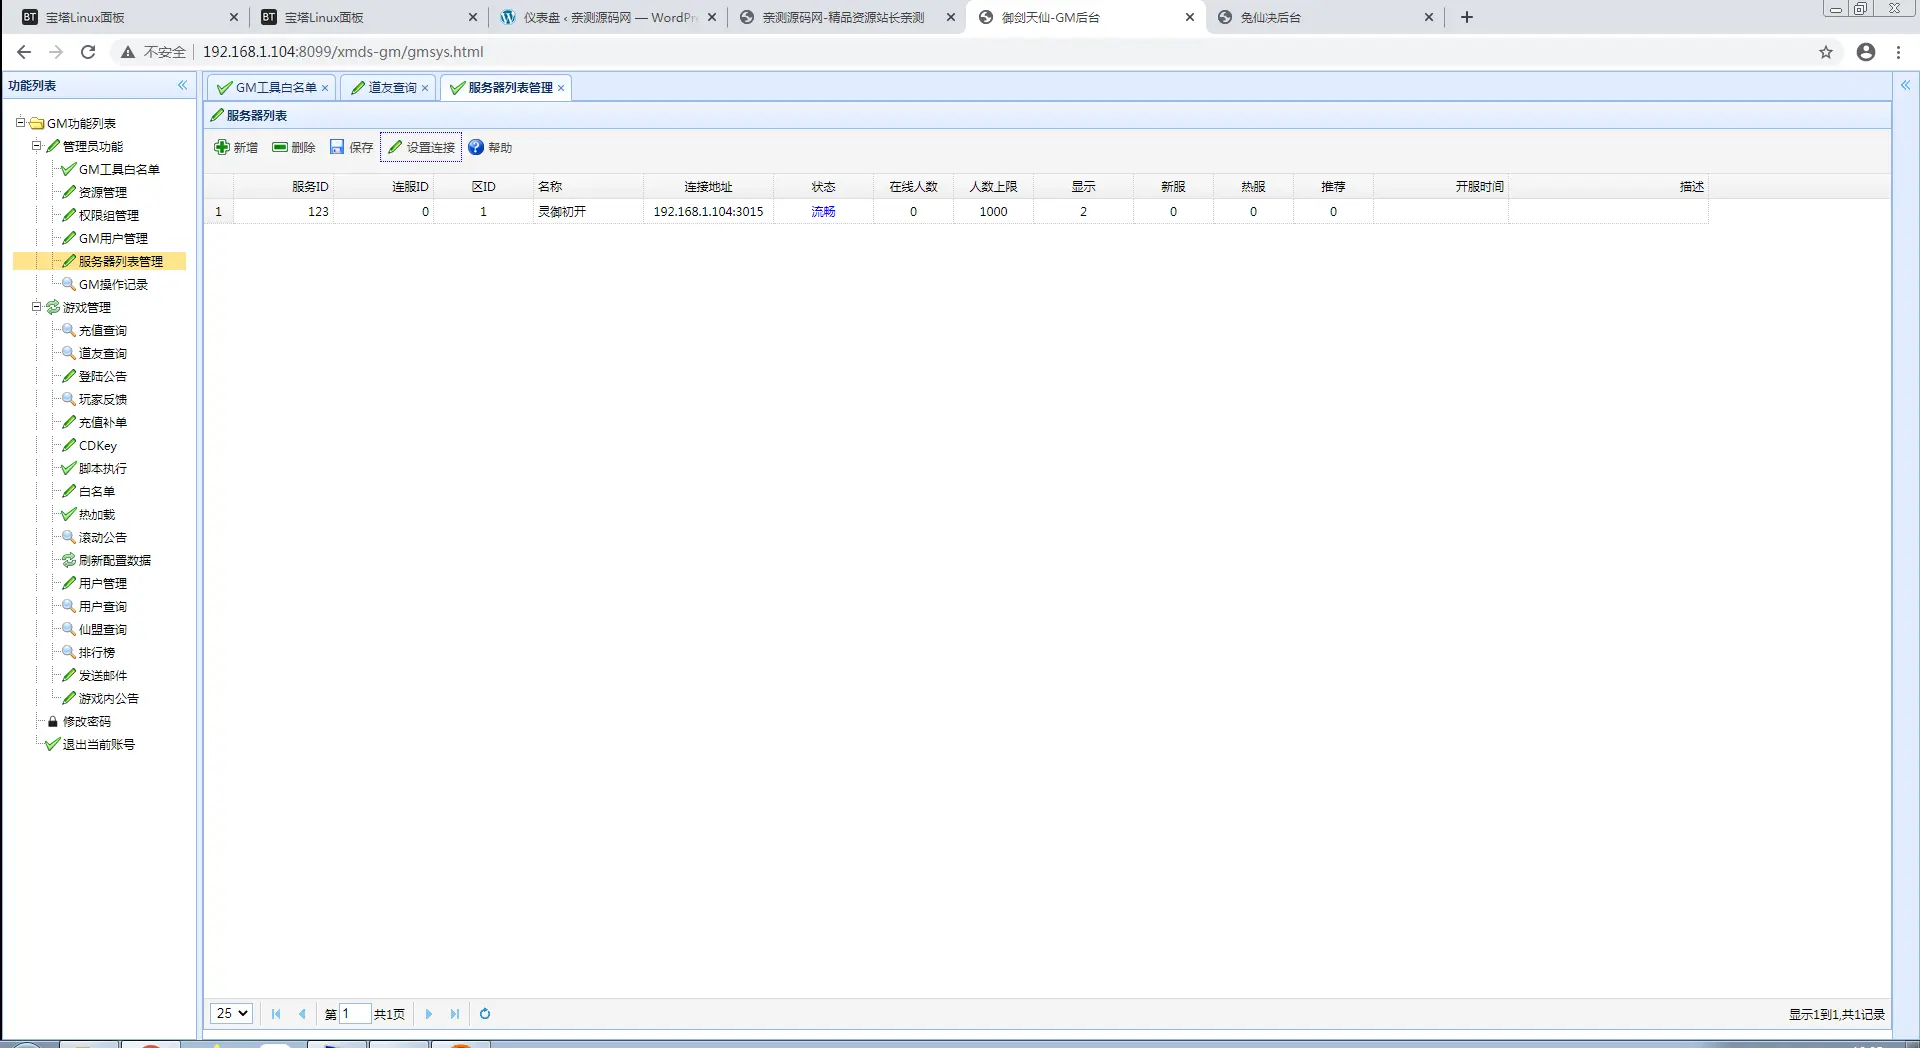
Task: Bookmark this page with the star
Action: pyautogui.click(x=1826, y=52)
